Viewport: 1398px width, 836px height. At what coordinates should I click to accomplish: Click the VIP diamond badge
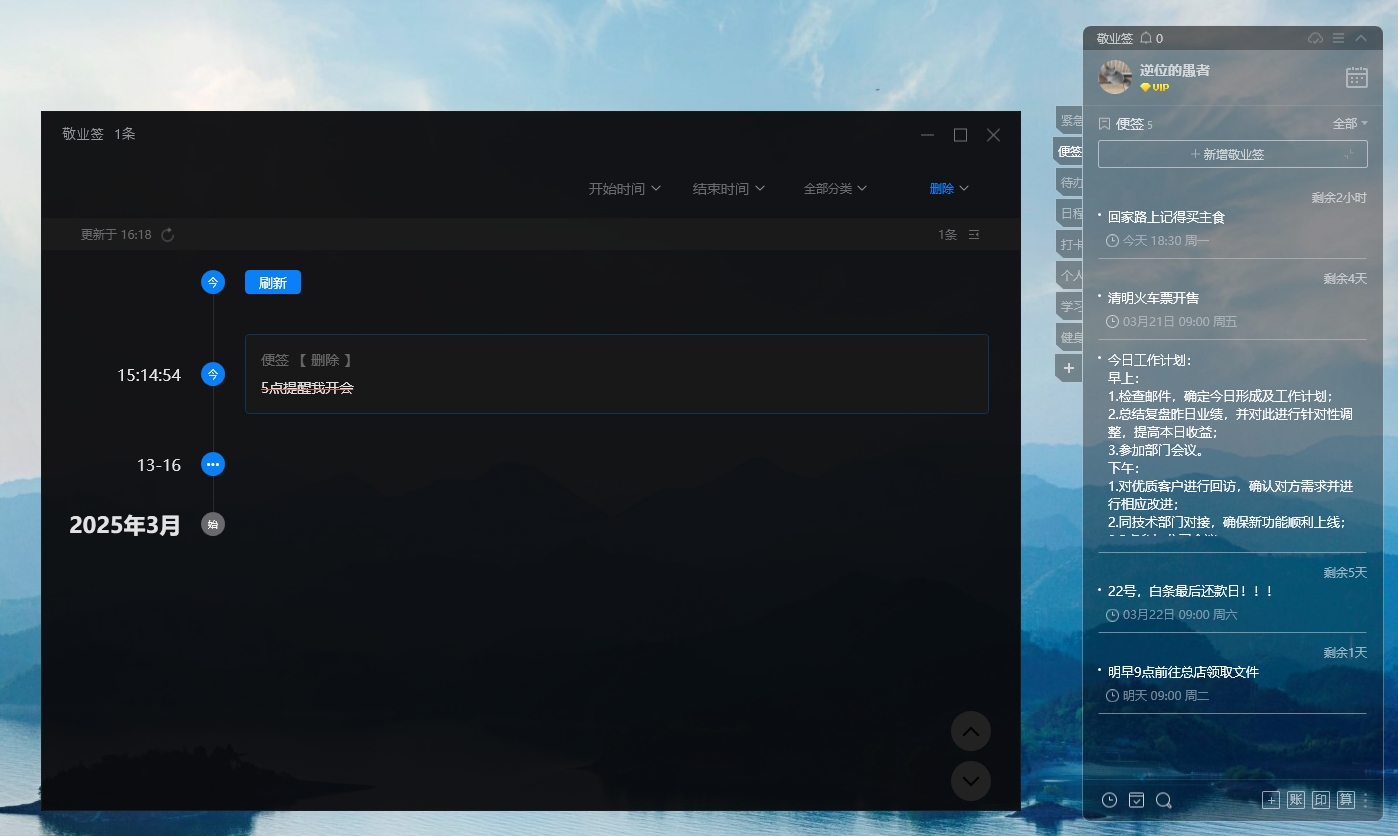click(x=1154, y=88)
